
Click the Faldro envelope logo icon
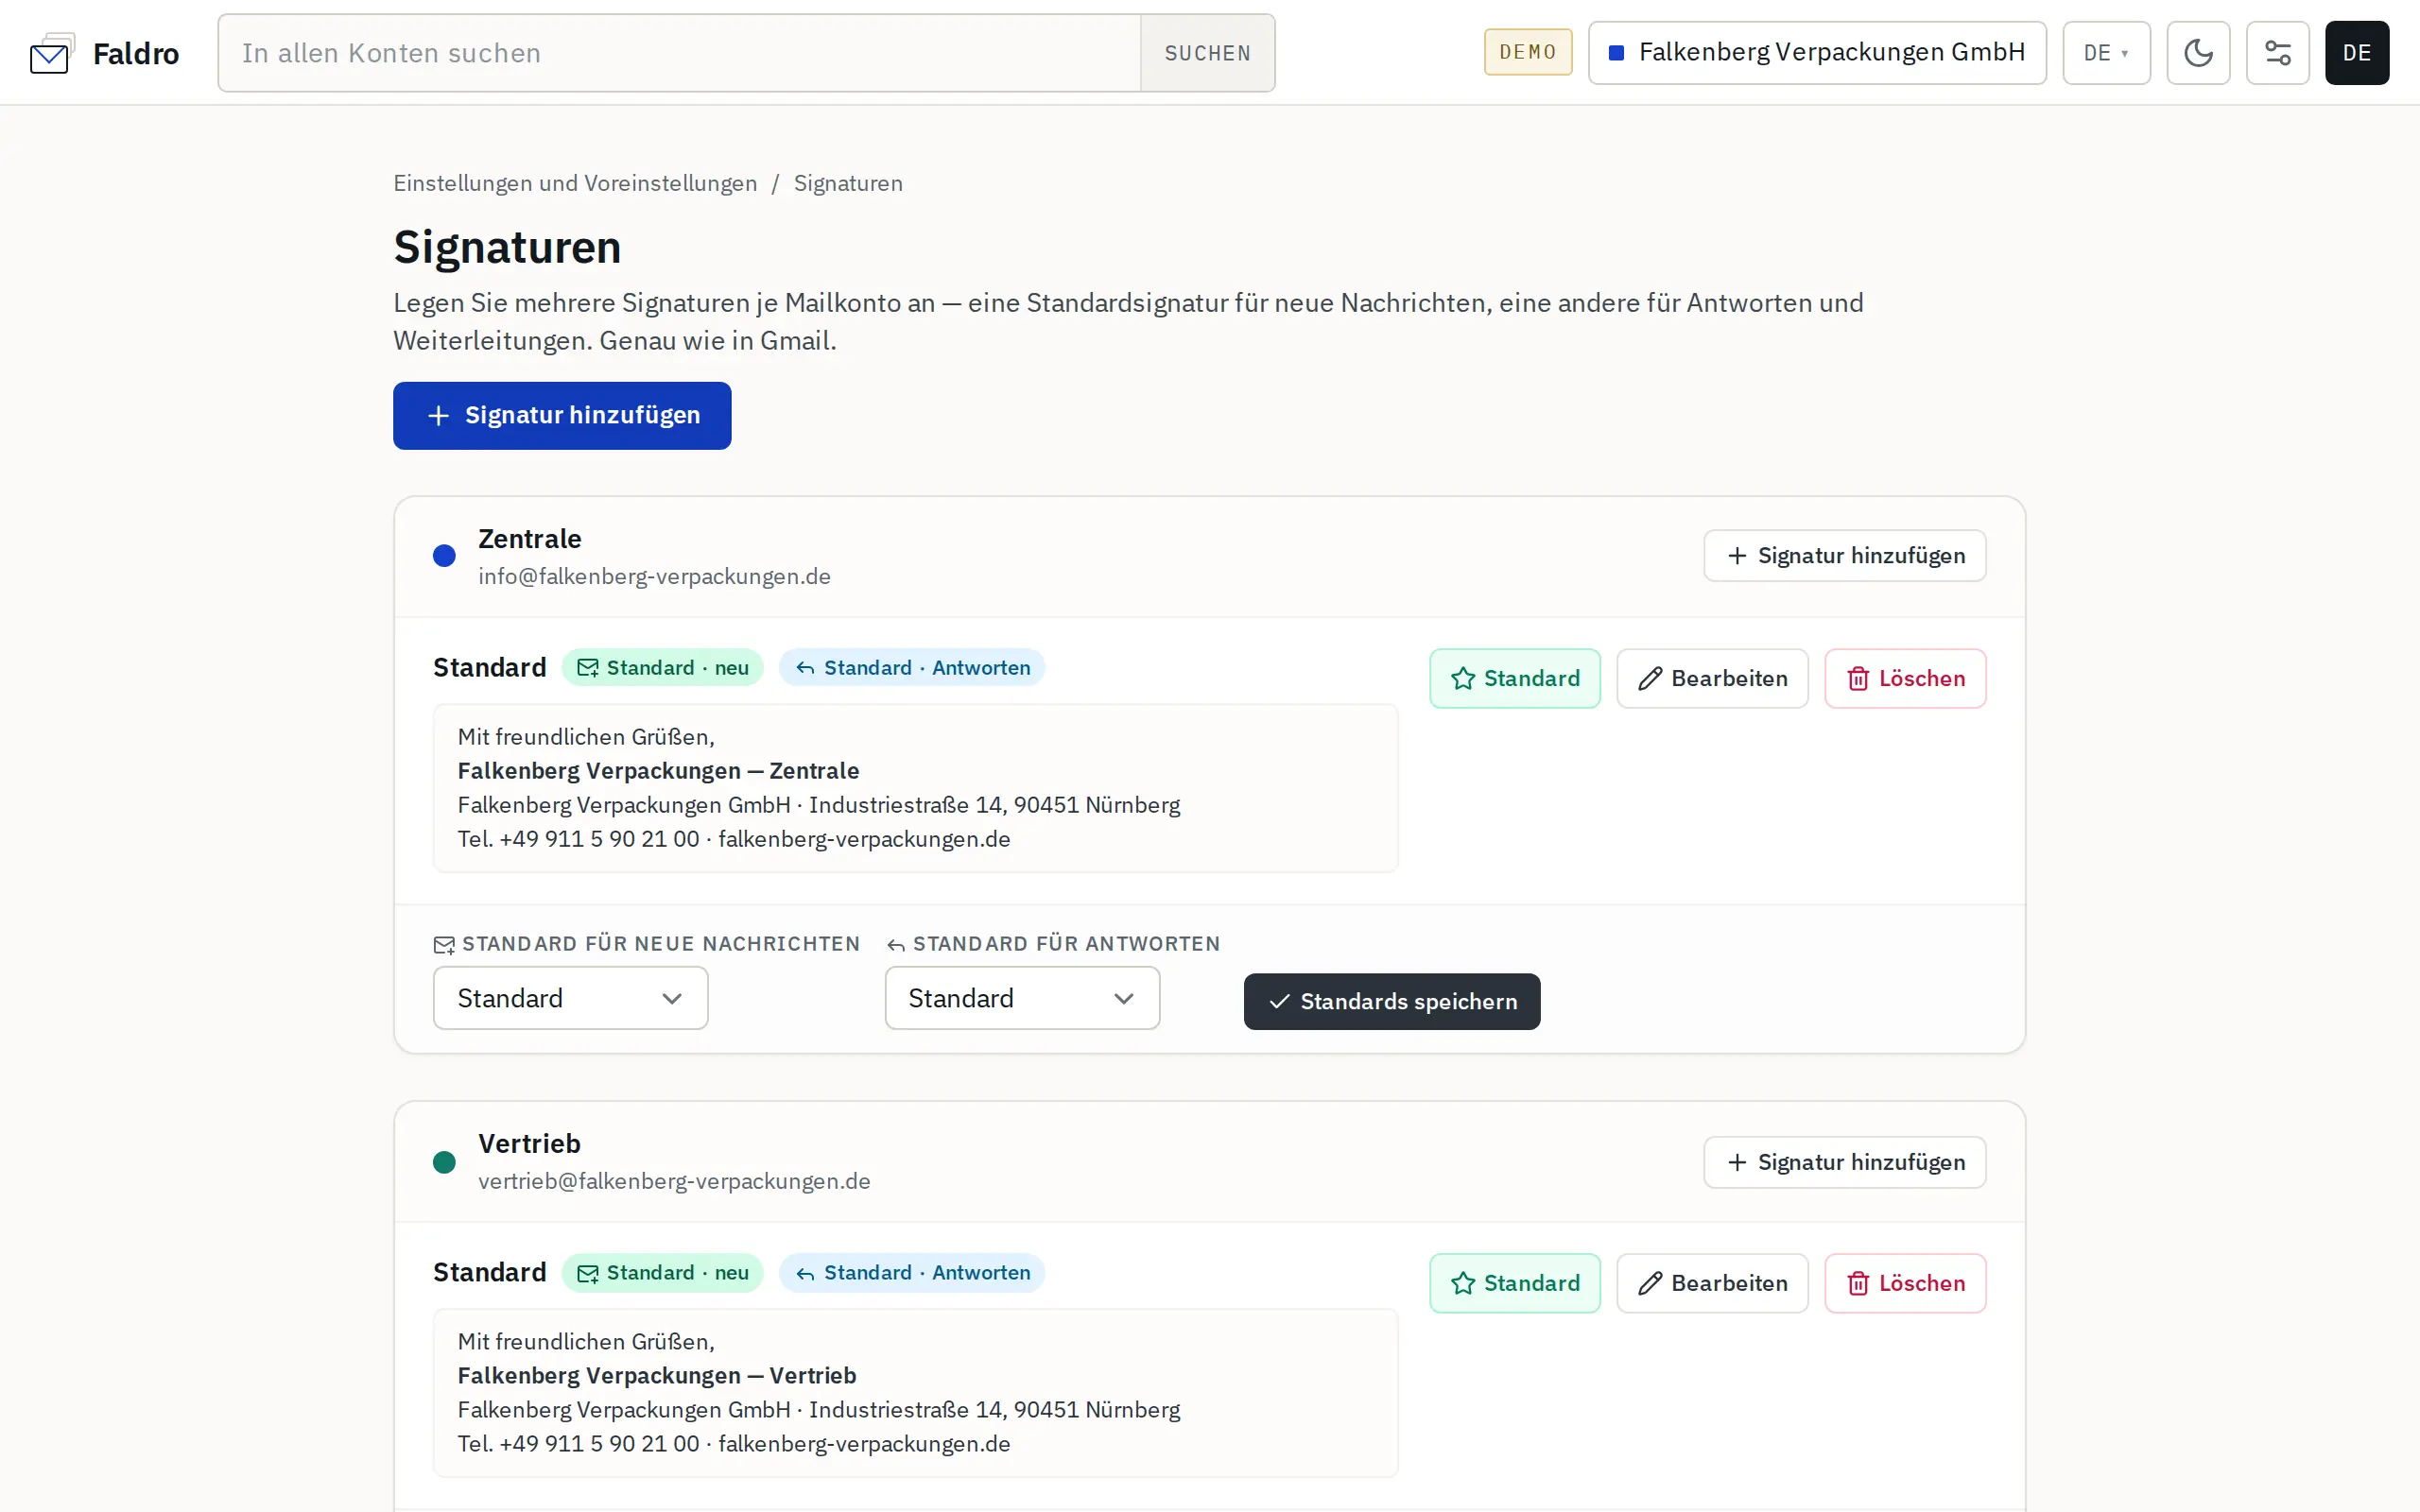pyautogui.click(x=52, y=53)
